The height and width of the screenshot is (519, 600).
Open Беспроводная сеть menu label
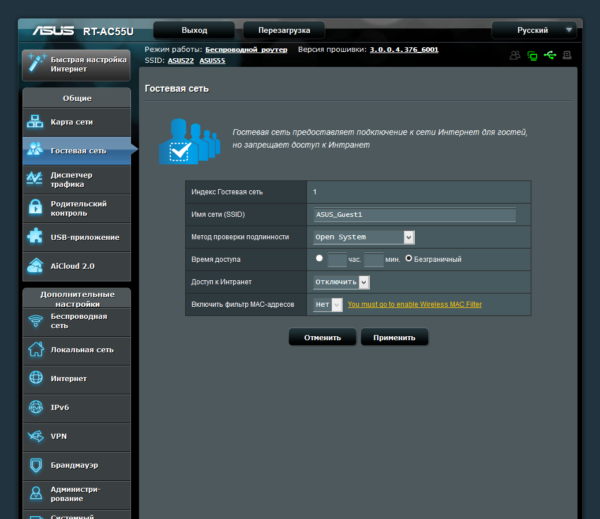pos(79,321)
